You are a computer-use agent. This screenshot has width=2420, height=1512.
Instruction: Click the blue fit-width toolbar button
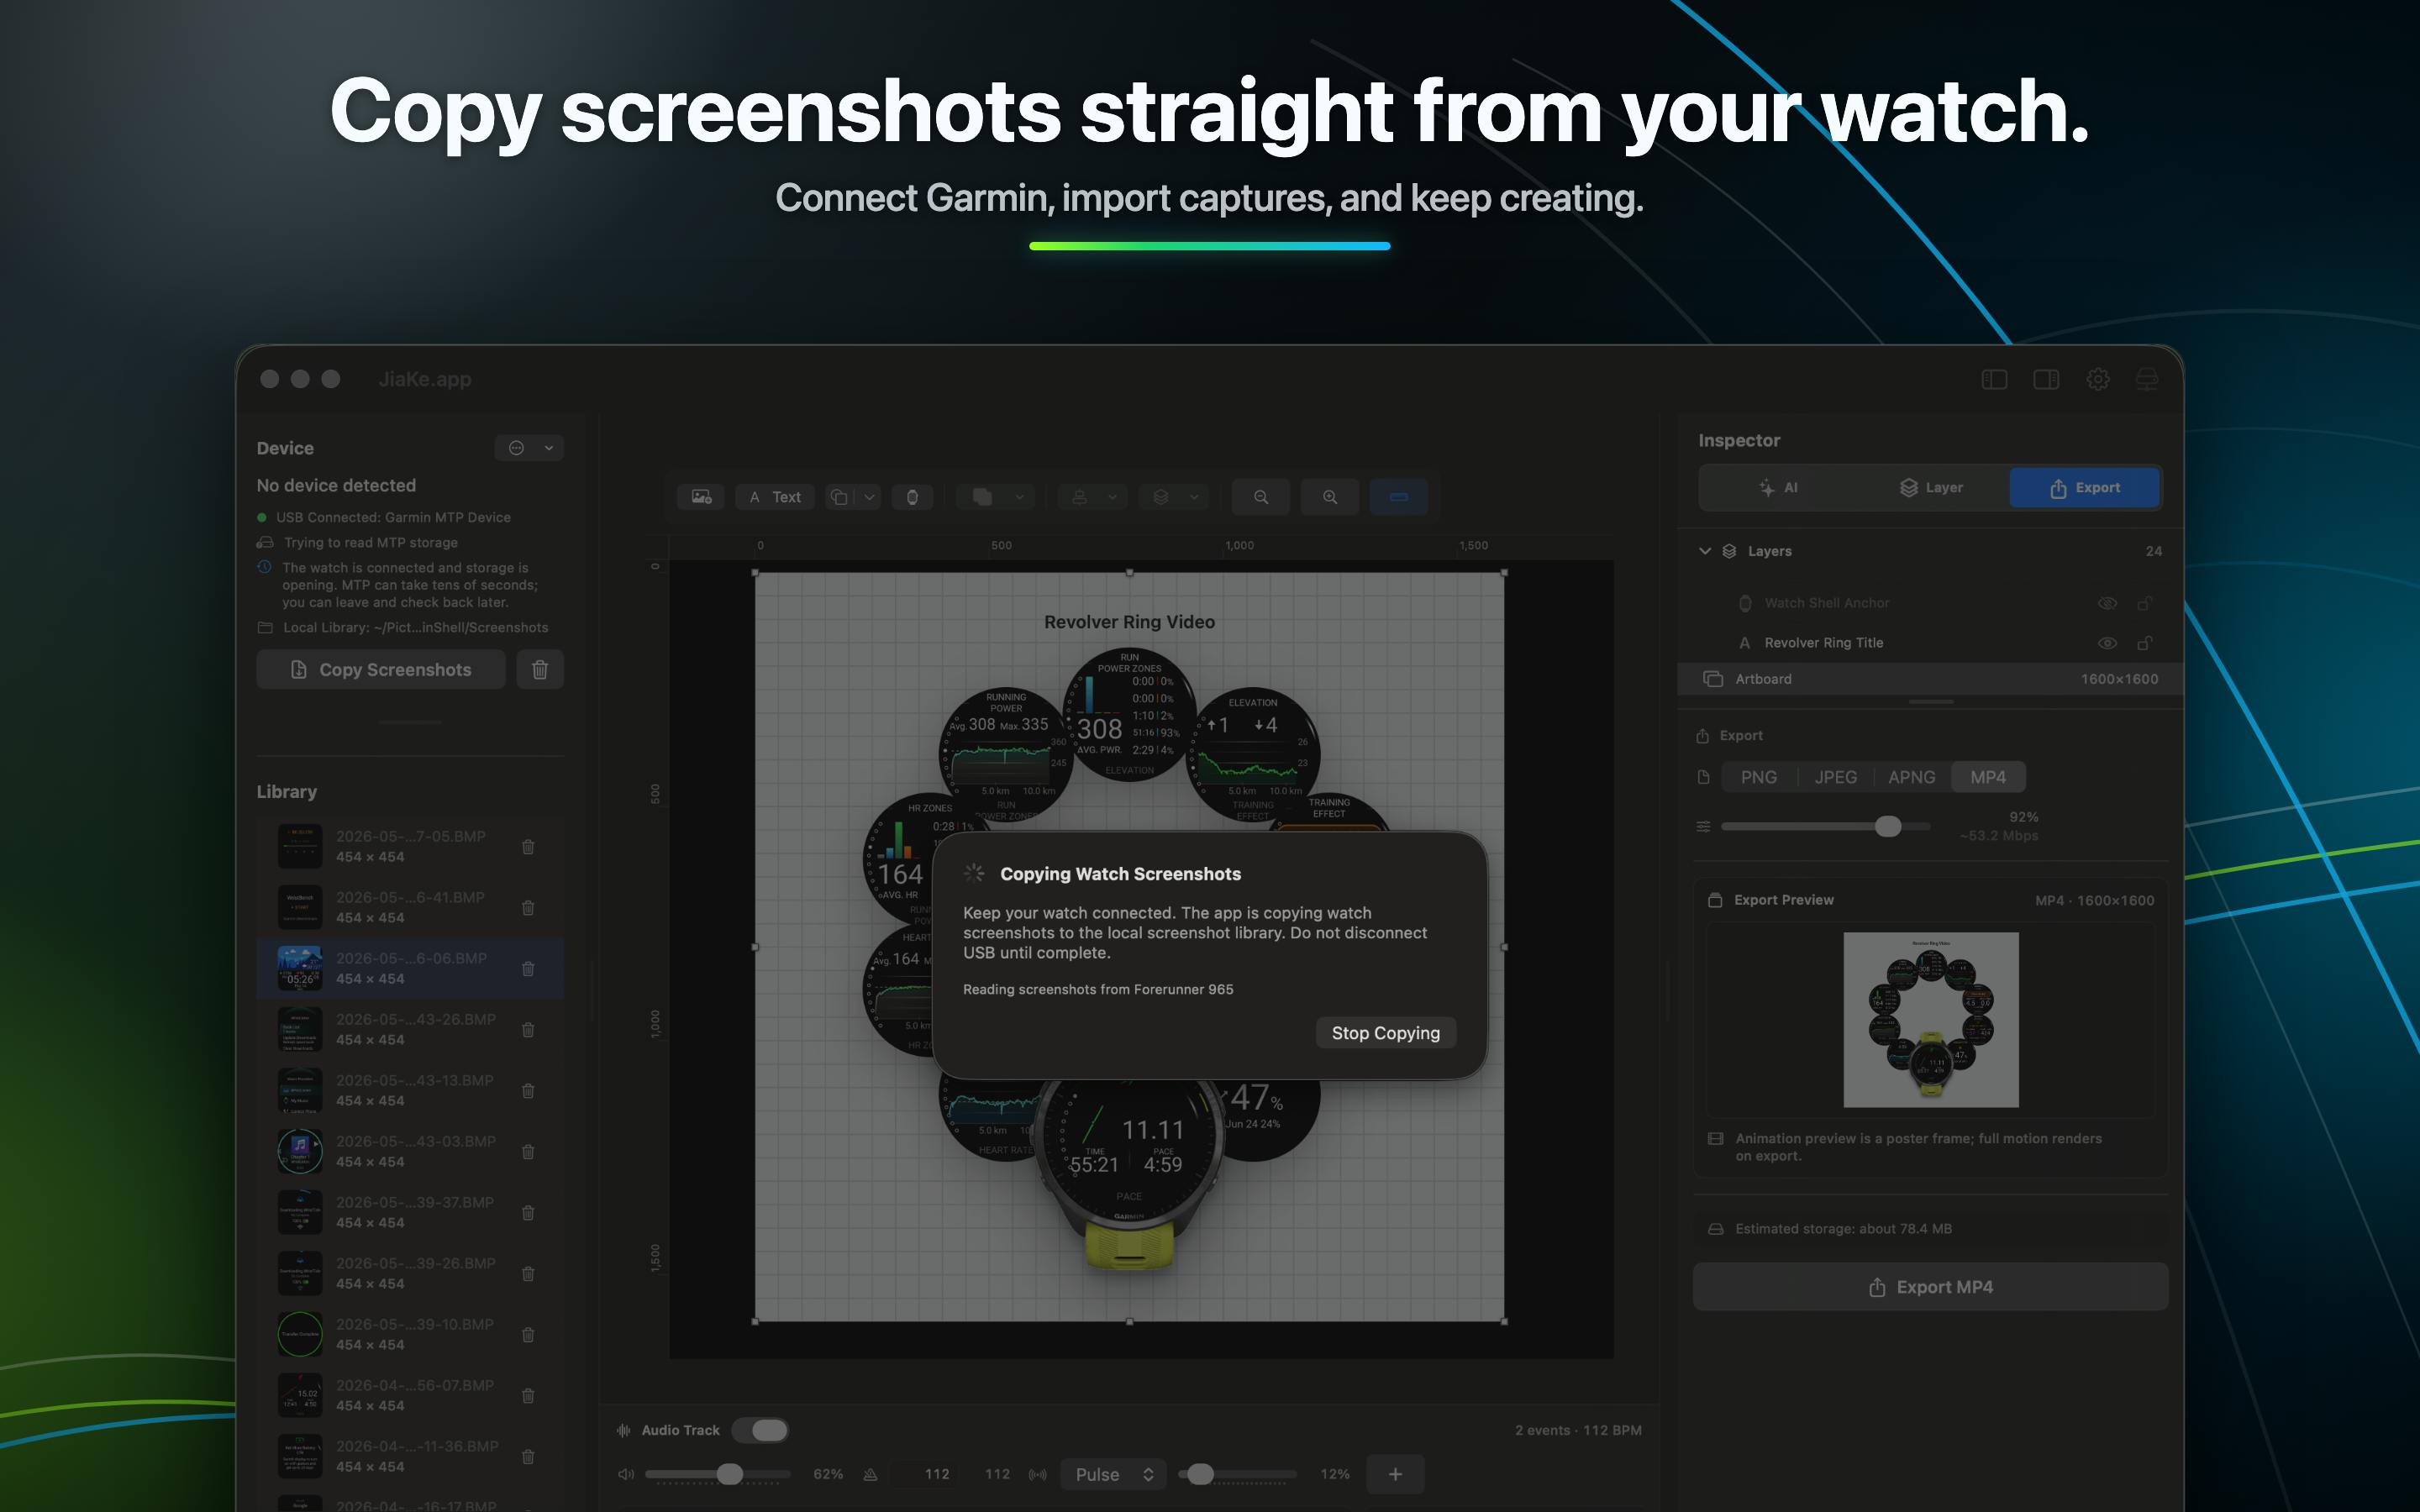[1398, 497]
